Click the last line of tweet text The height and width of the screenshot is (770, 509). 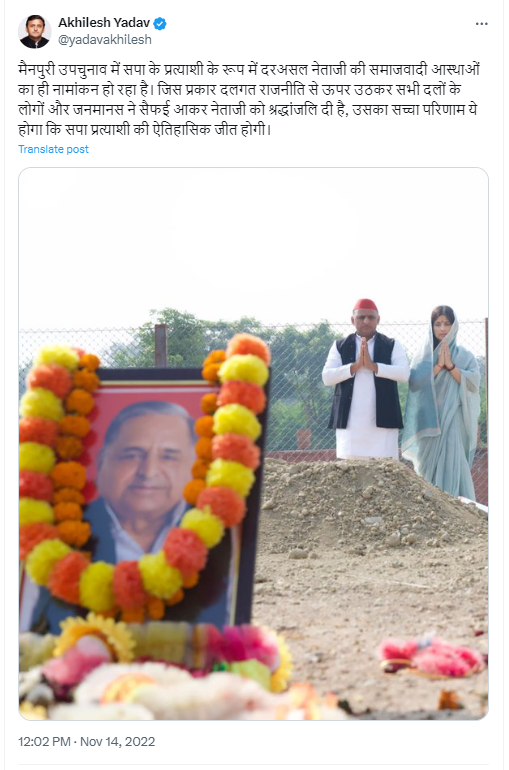(x=144, y=130)
